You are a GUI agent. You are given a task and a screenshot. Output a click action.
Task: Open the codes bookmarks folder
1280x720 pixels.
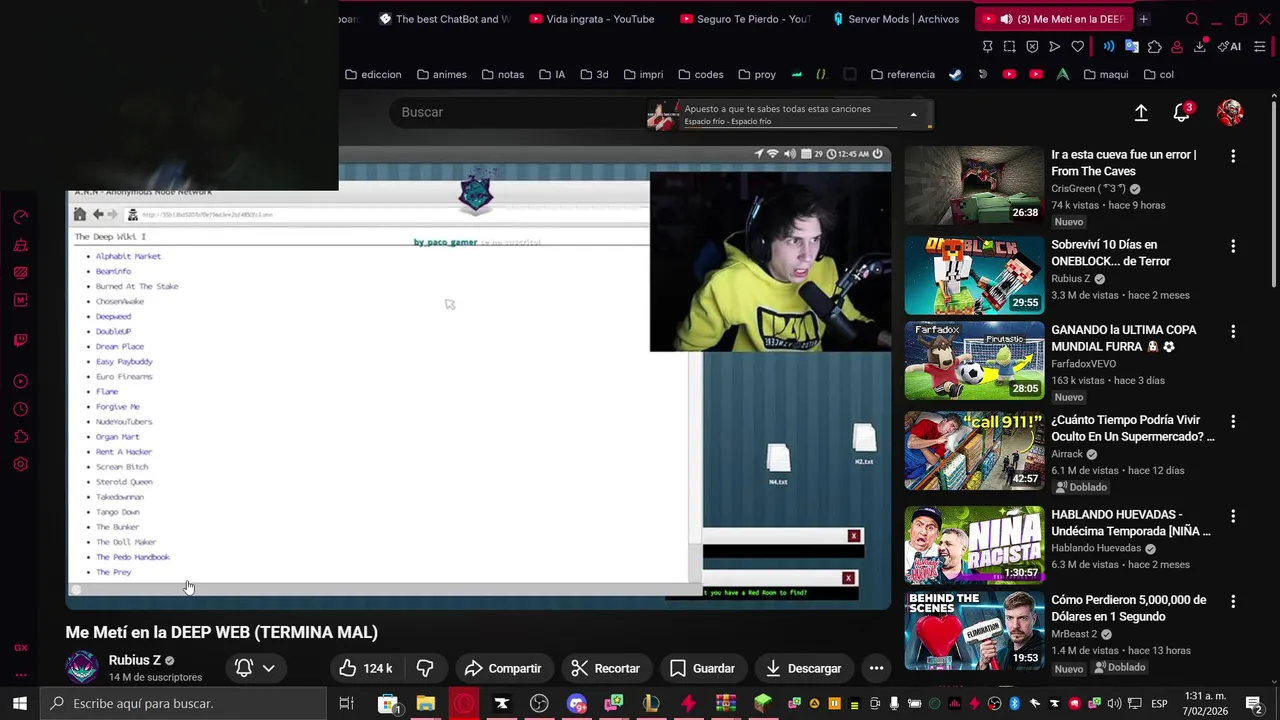[701, 74]
